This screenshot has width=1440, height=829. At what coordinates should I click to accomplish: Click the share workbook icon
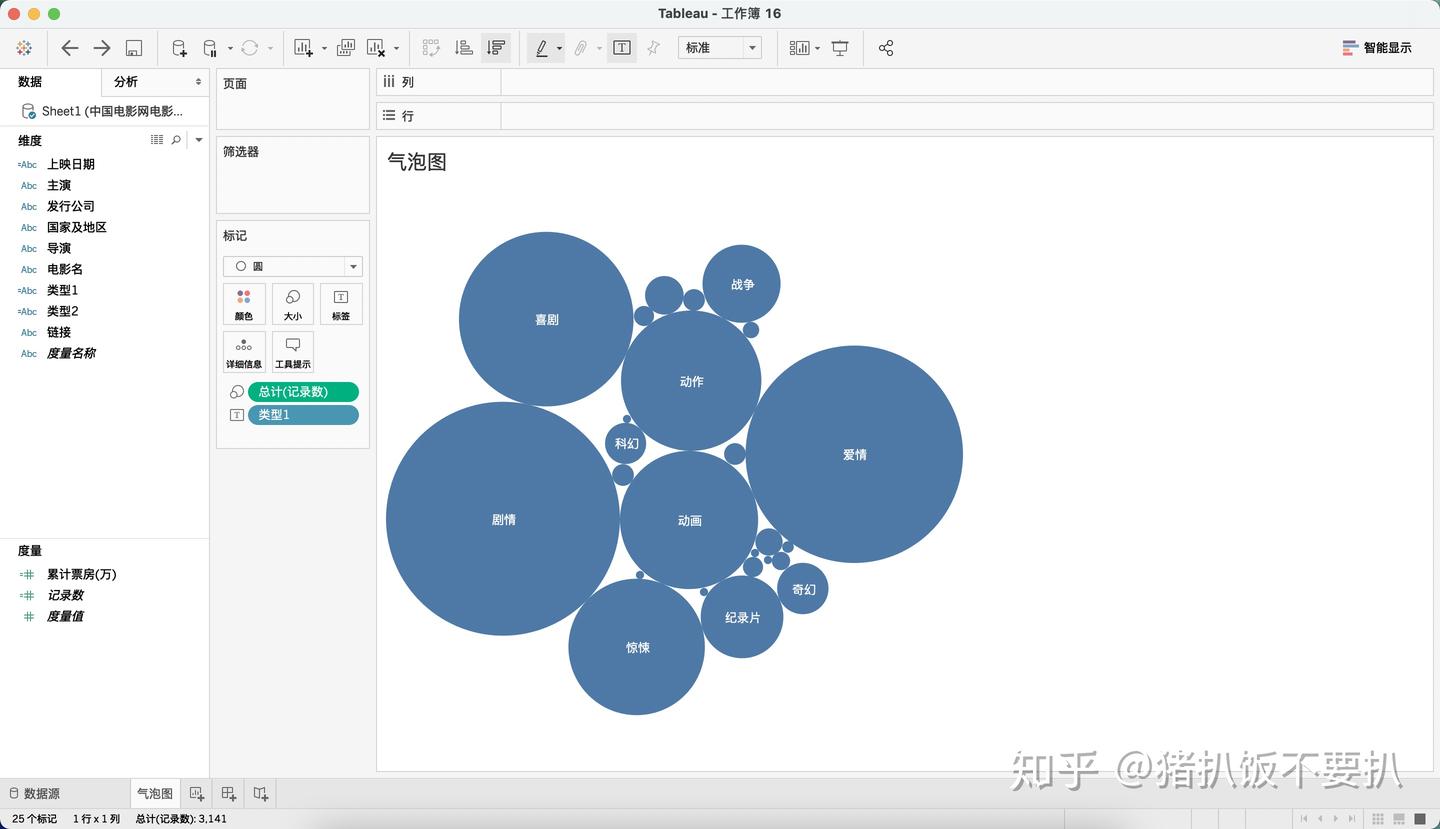pos(886,48)
